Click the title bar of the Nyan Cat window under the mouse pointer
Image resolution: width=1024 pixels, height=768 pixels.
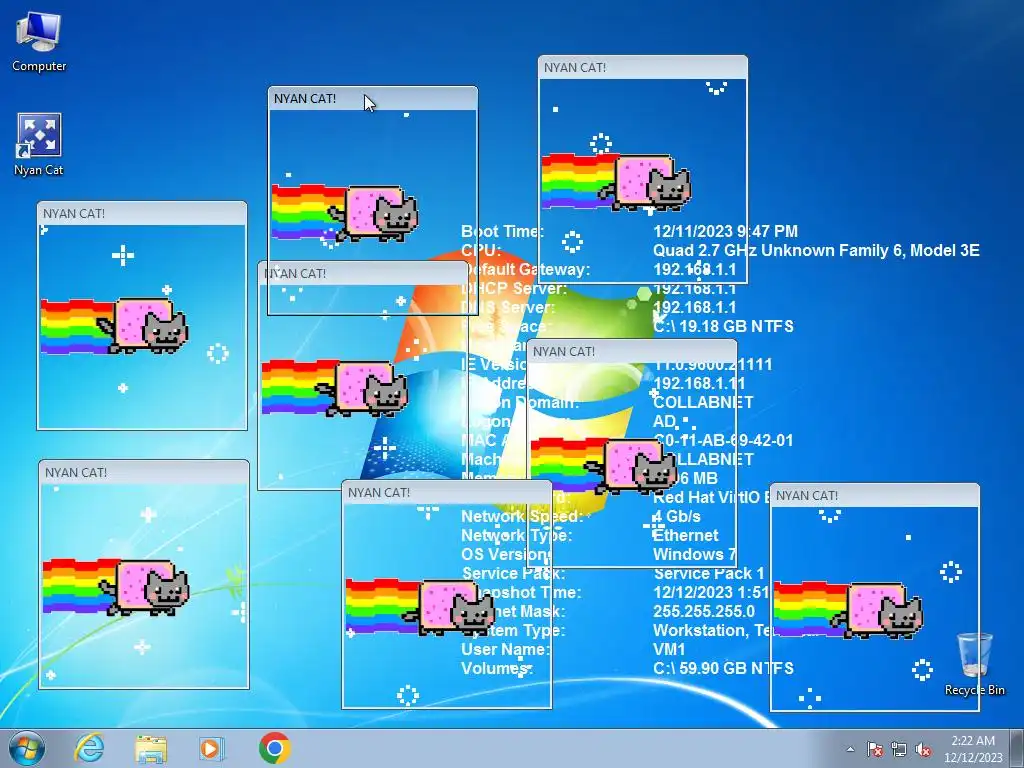[372, 99]
